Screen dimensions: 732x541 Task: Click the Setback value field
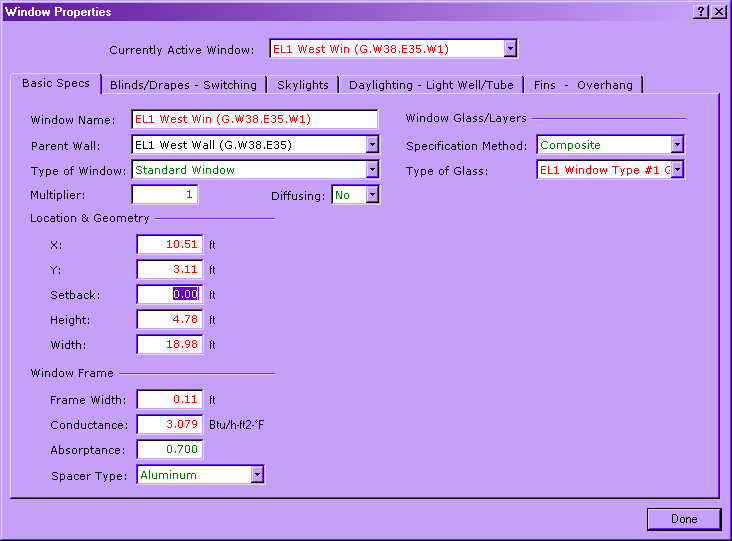point(169,295)
